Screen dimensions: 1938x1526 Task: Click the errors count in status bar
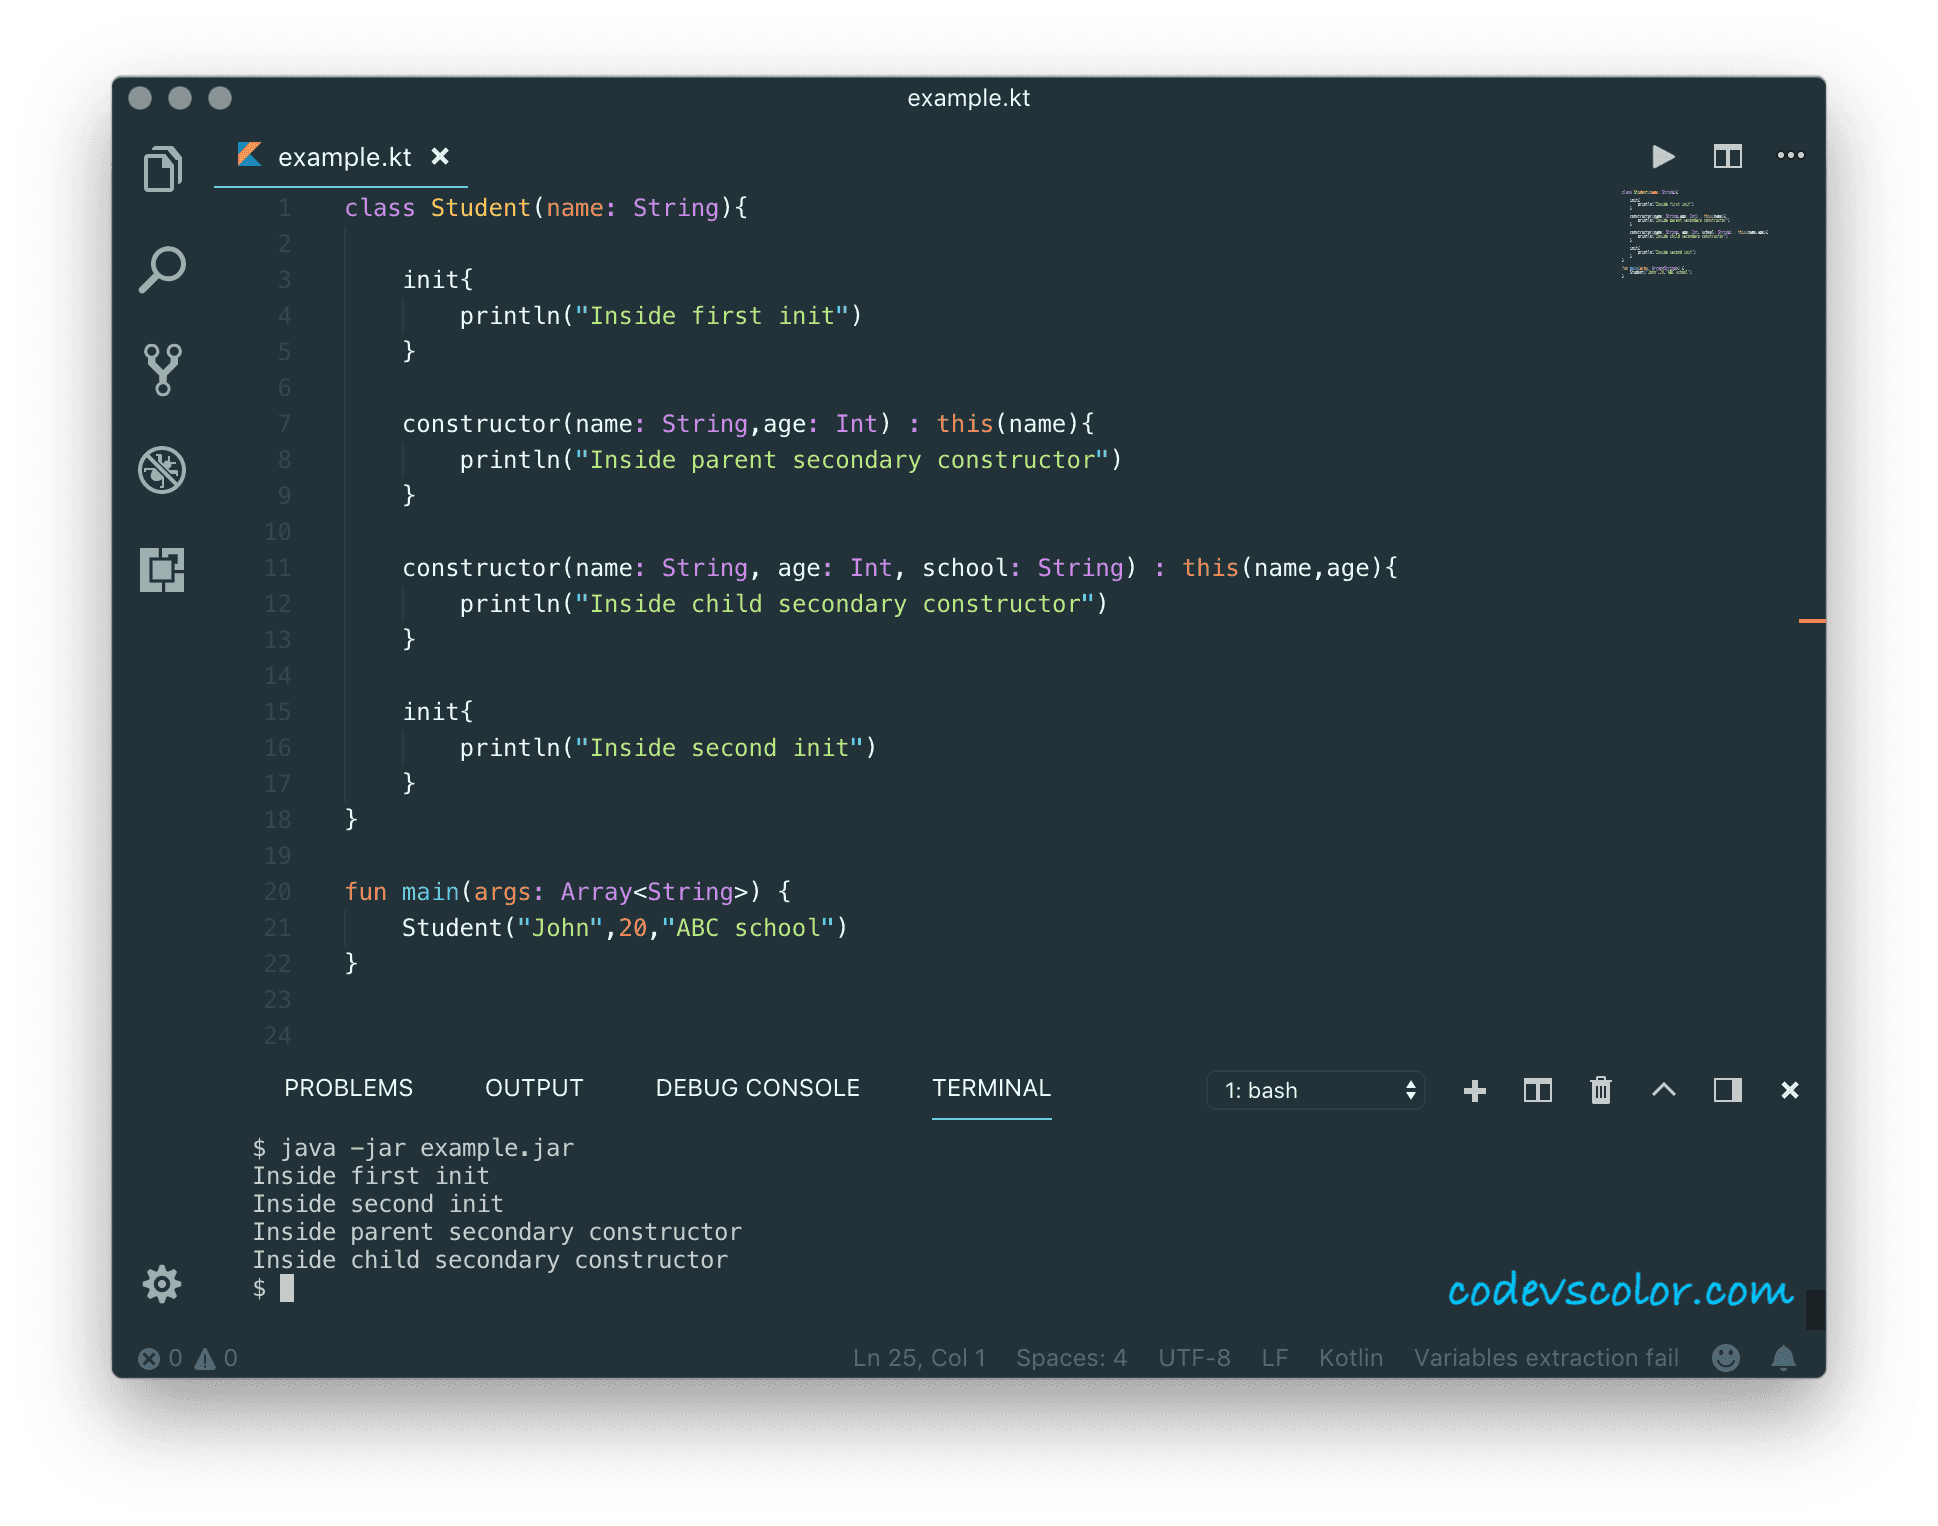(x=160, y=1358)
